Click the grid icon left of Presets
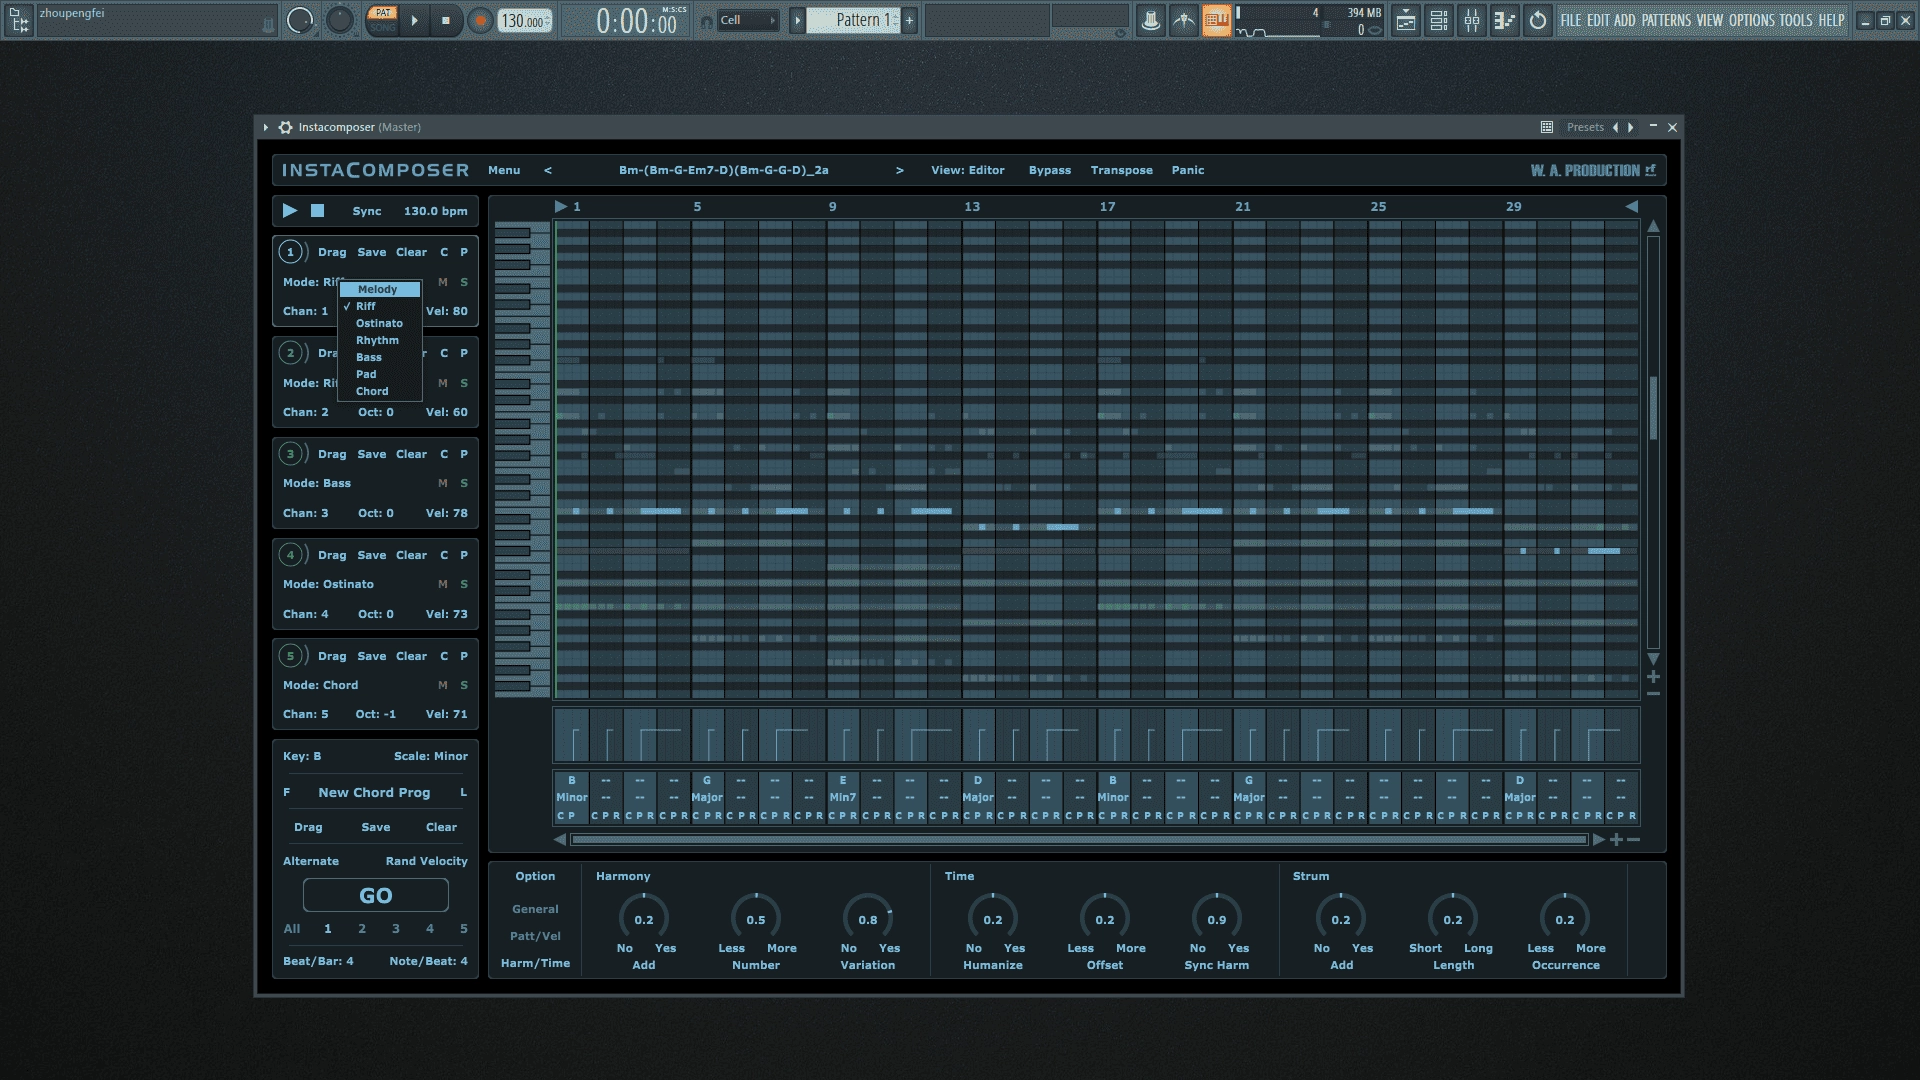Screen dimensions: 1920x1080 click(x=1546, y=127)
